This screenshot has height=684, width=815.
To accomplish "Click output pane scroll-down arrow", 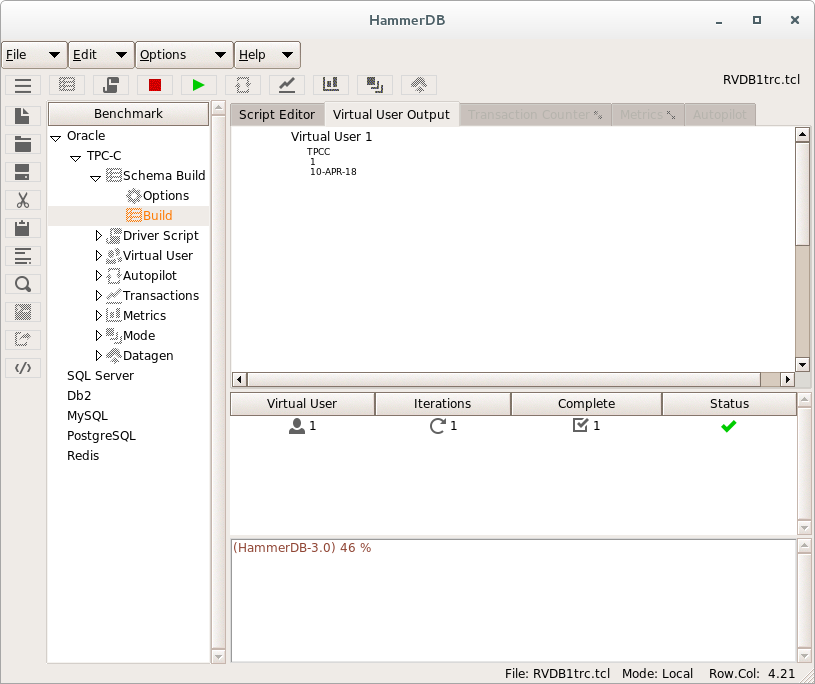I will [x=803, y=364].
